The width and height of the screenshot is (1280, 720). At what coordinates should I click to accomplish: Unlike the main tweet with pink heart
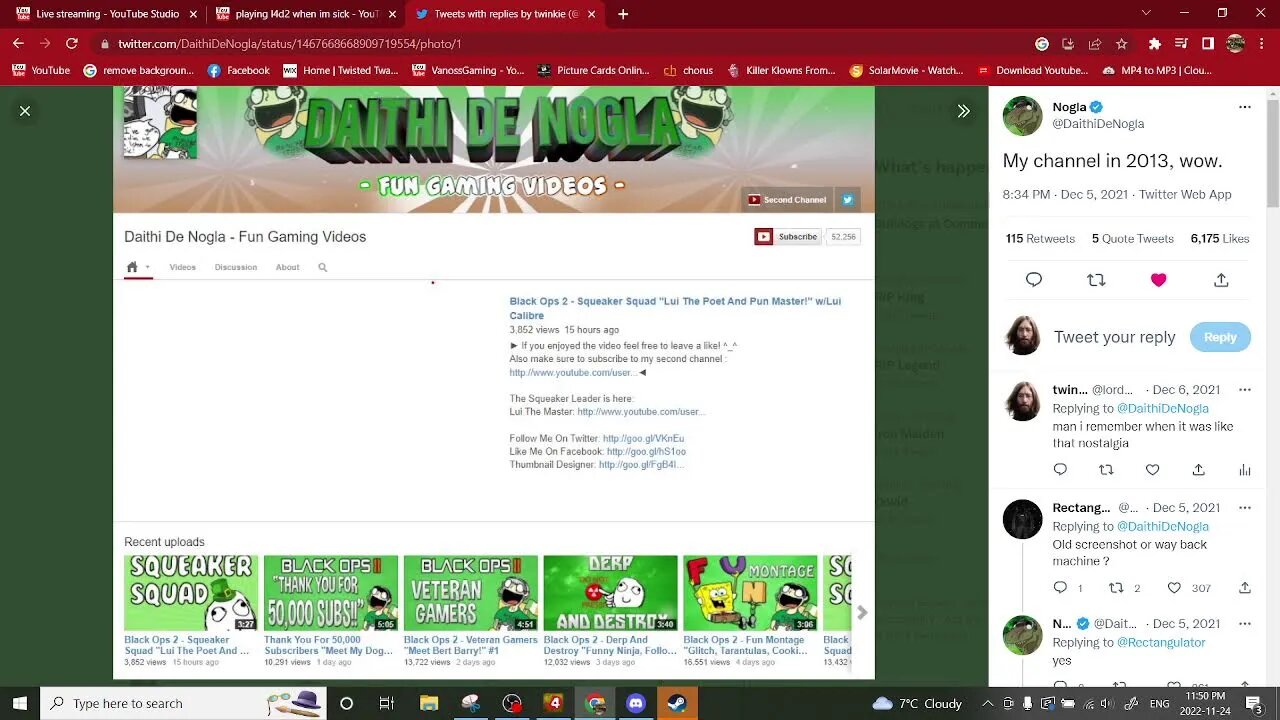pyautogui.click(x=1158, y=280)
